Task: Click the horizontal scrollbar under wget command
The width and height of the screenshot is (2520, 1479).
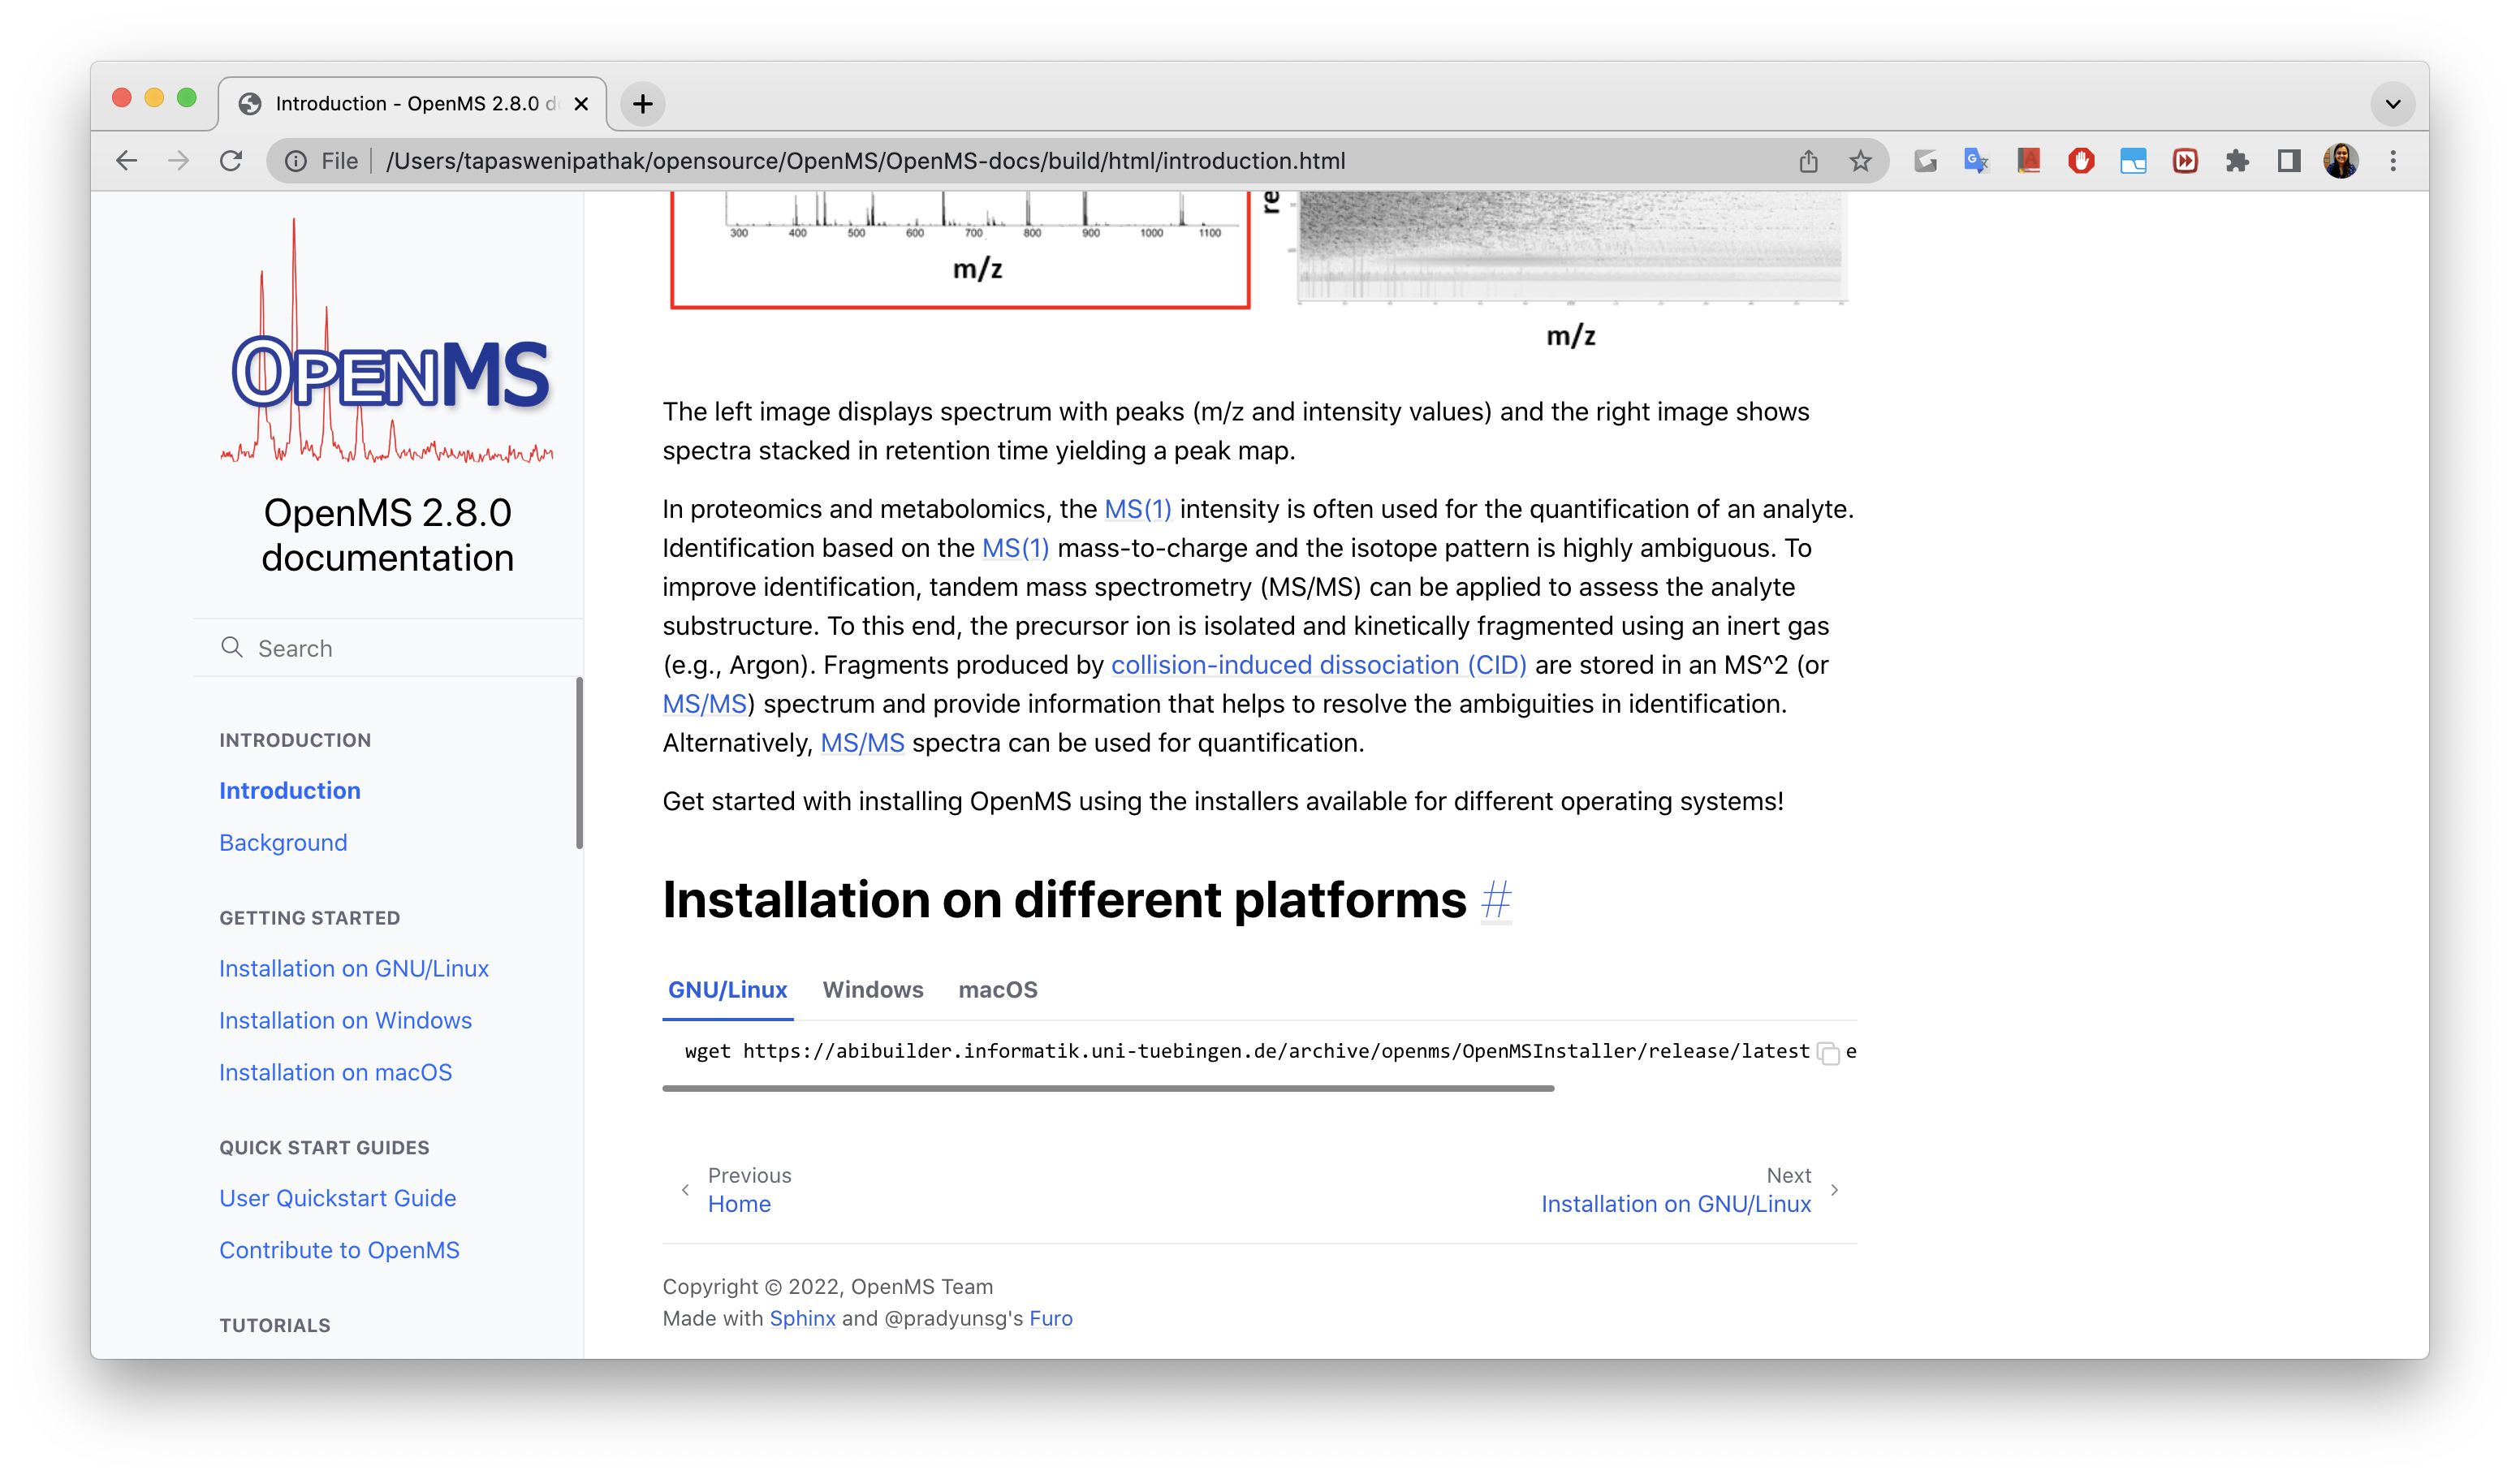Action: pyautogui.click(x=1108, y=1088)
